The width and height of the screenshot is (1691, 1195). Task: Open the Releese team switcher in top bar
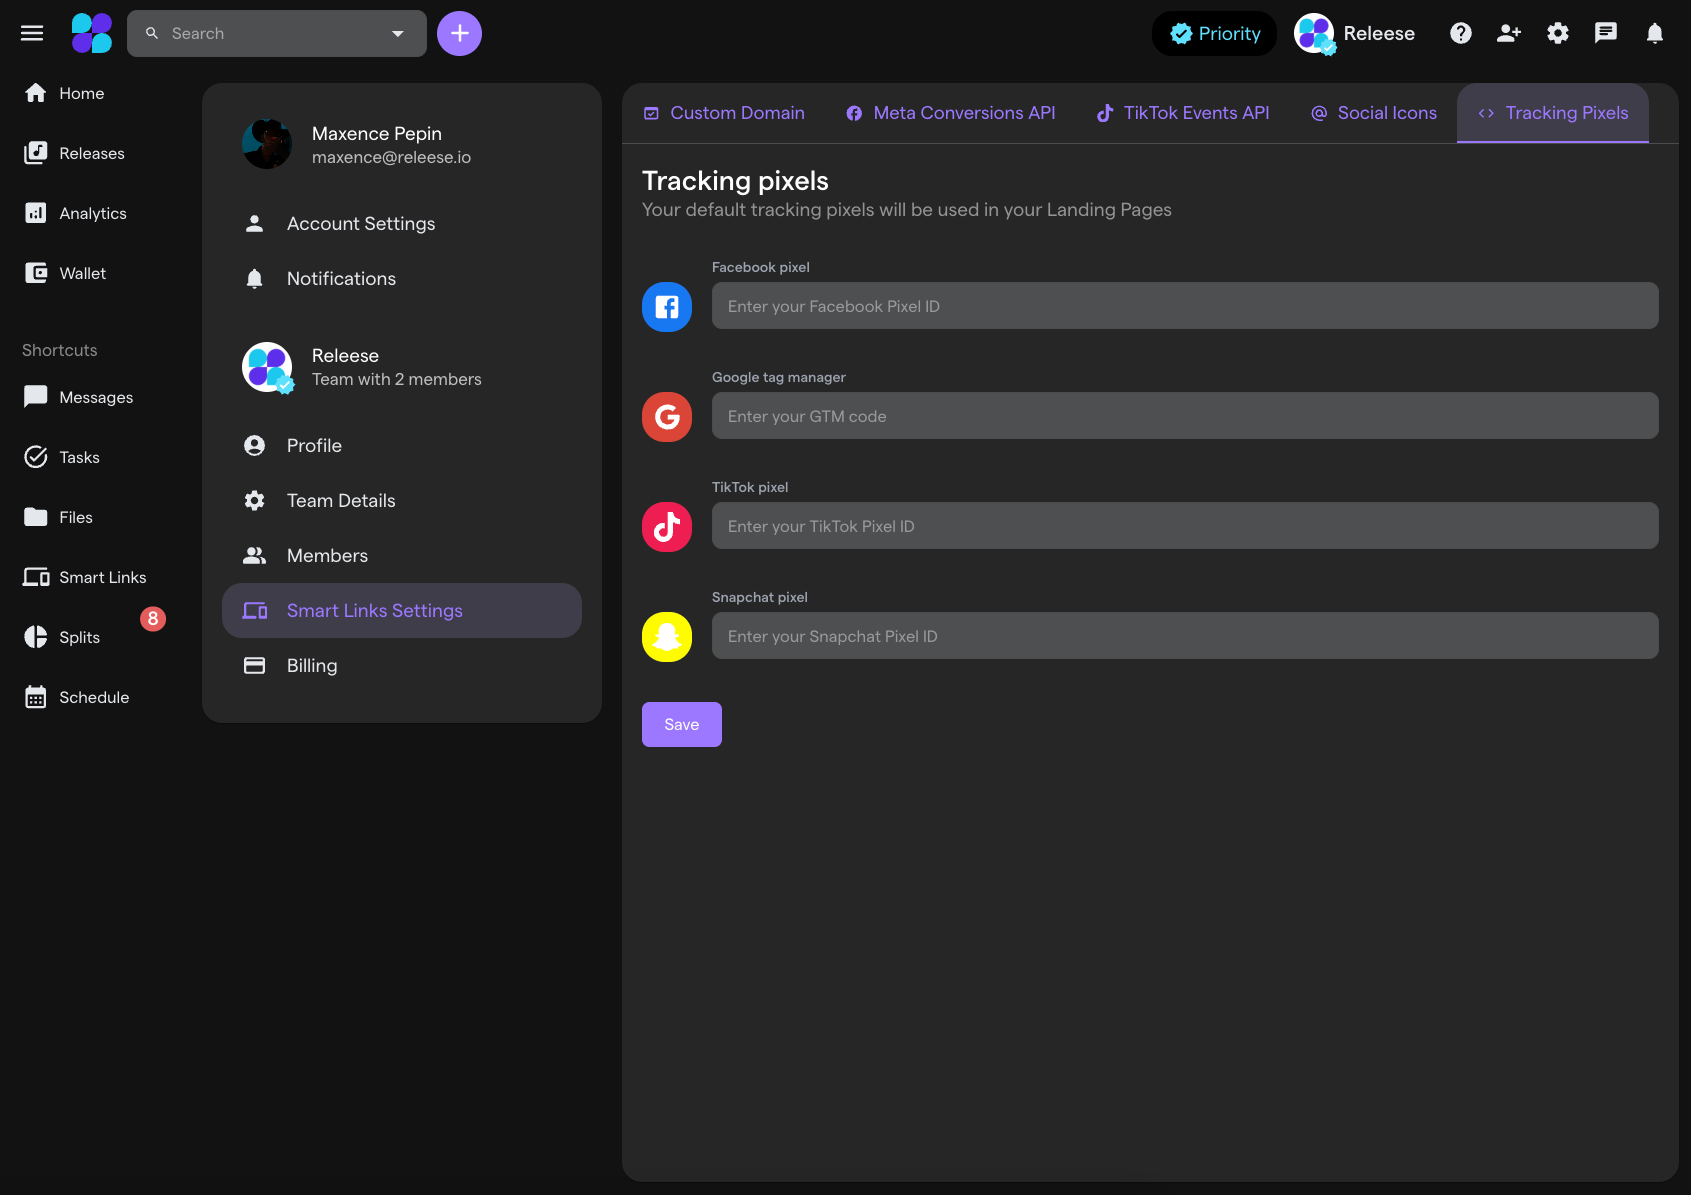tap(1355, 33)
